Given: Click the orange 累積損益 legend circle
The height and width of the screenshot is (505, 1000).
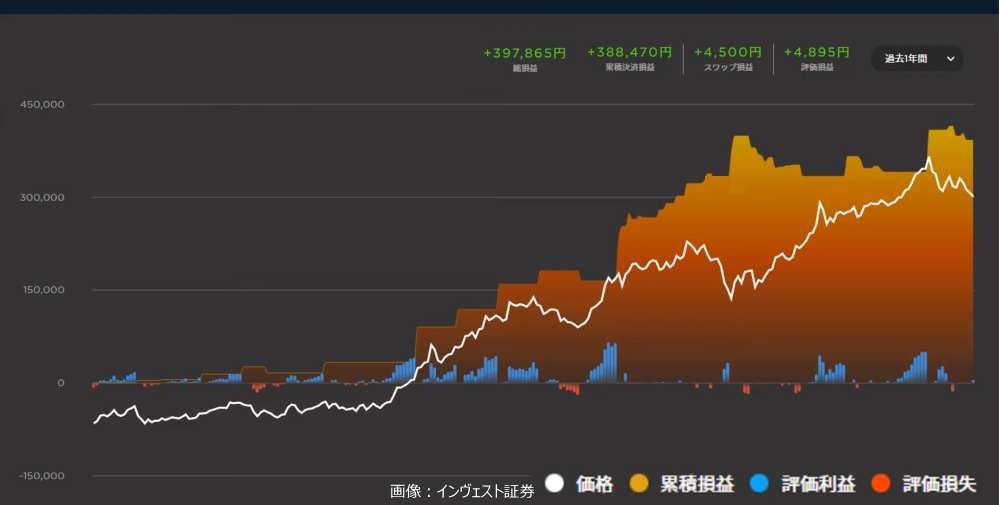Looking at the screenshot, I should (x=640, y=485).
